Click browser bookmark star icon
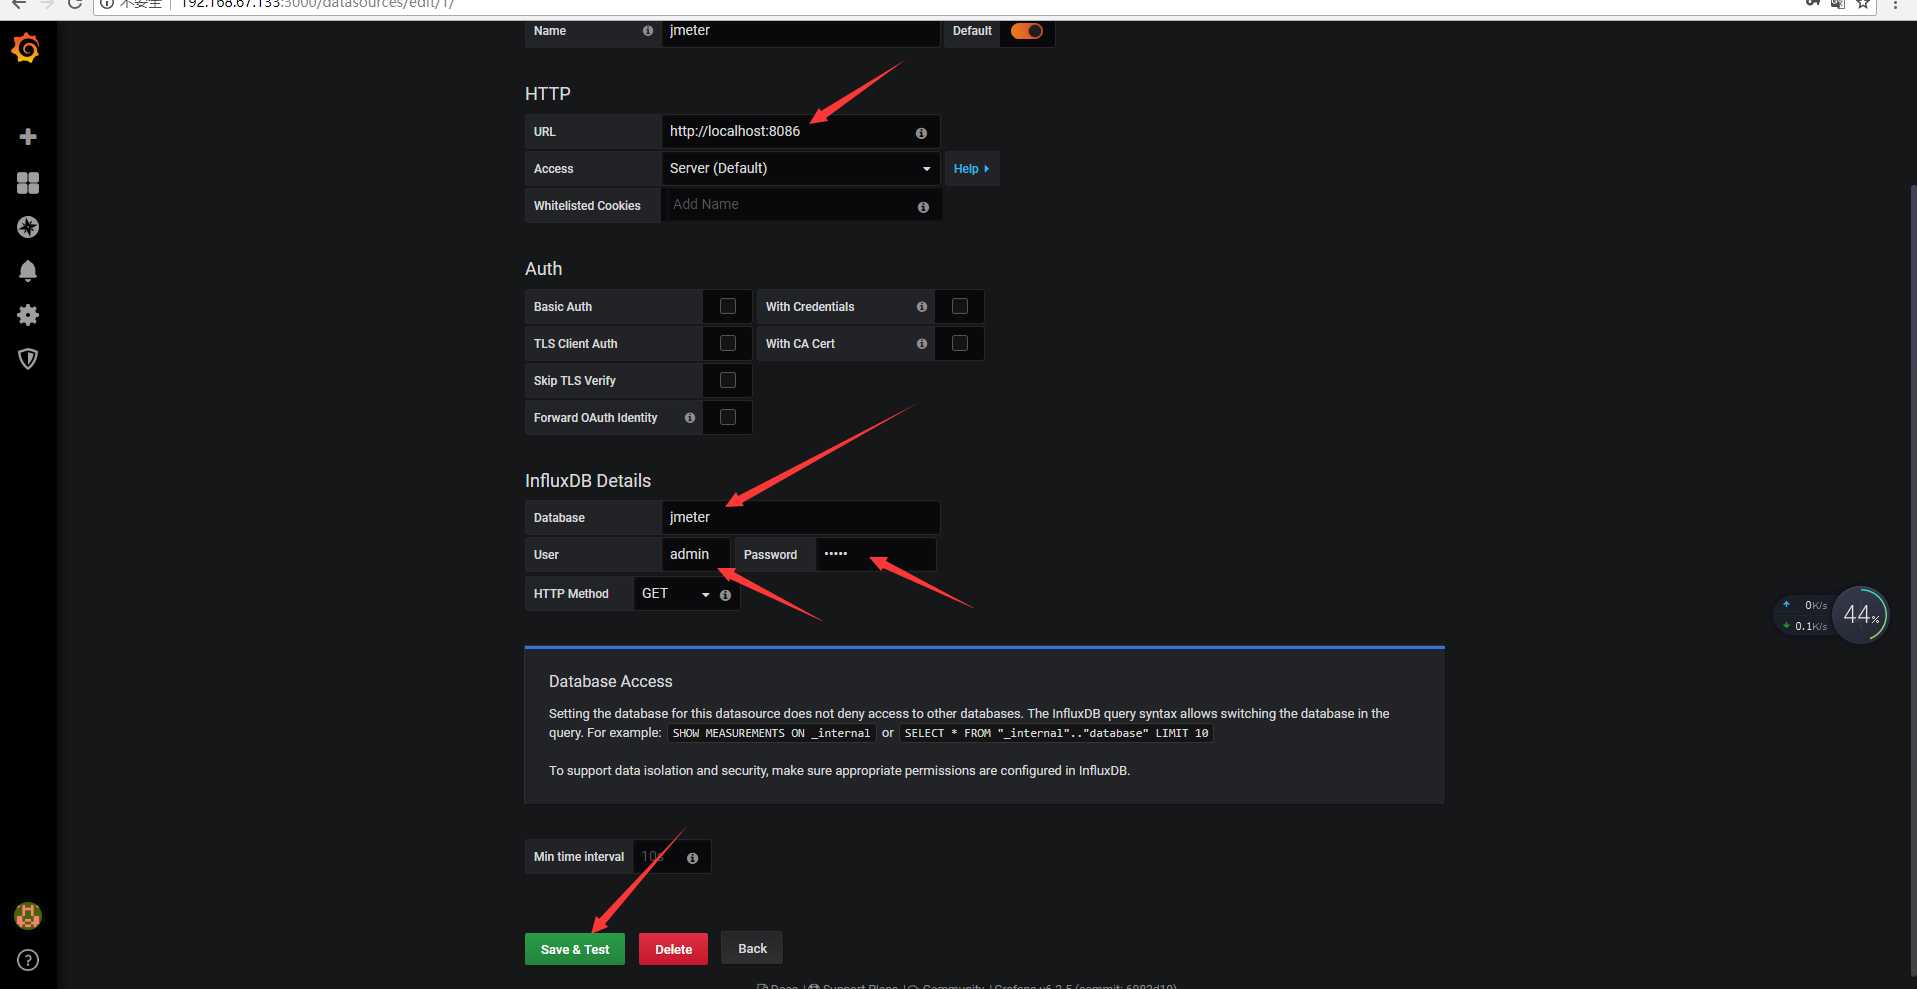The width and height of the screenshot is (1917, 989). click(x=1863, y=4)
